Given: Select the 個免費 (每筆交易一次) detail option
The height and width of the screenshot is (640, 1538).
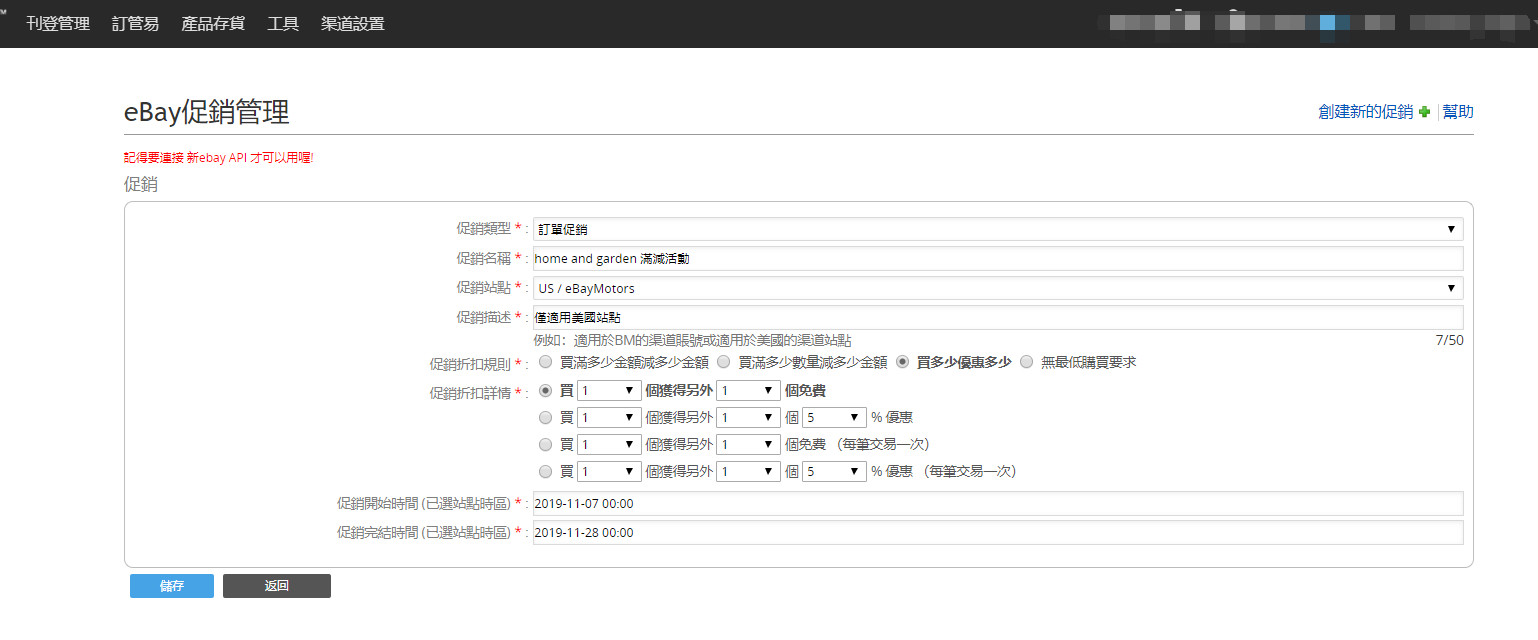Looking at the screenshot, I should 546,444.
